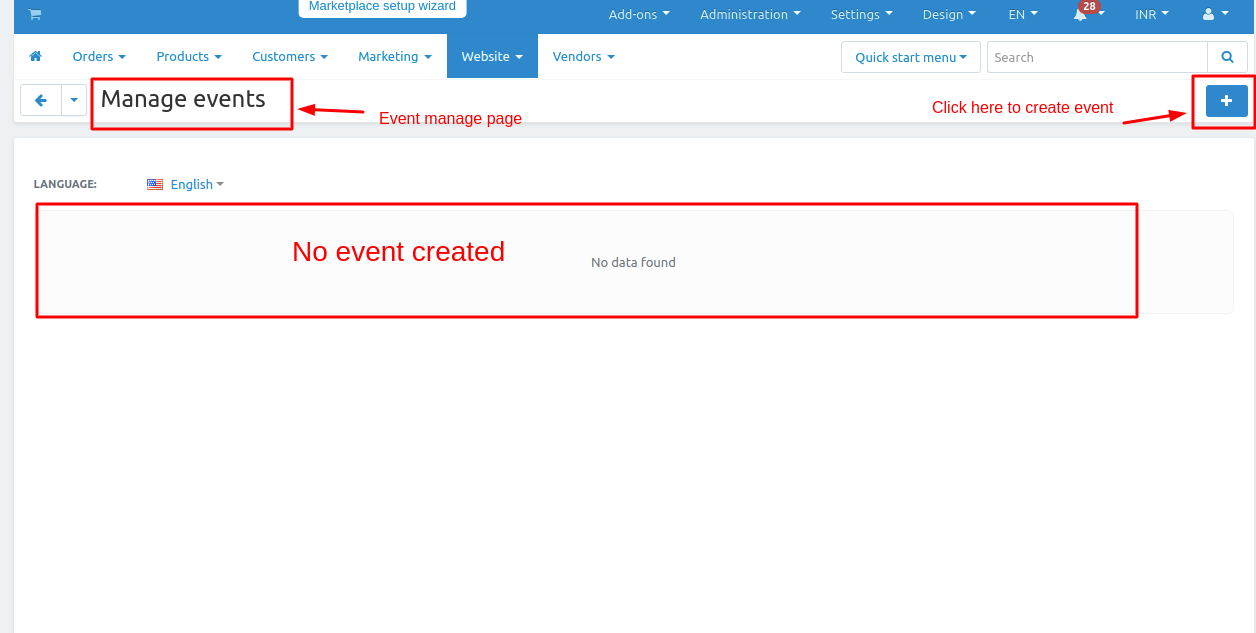The width and height of the screenshot is (1256, 633).
Task: Open the Quick start menu dropdown
Action: [910, 57]
